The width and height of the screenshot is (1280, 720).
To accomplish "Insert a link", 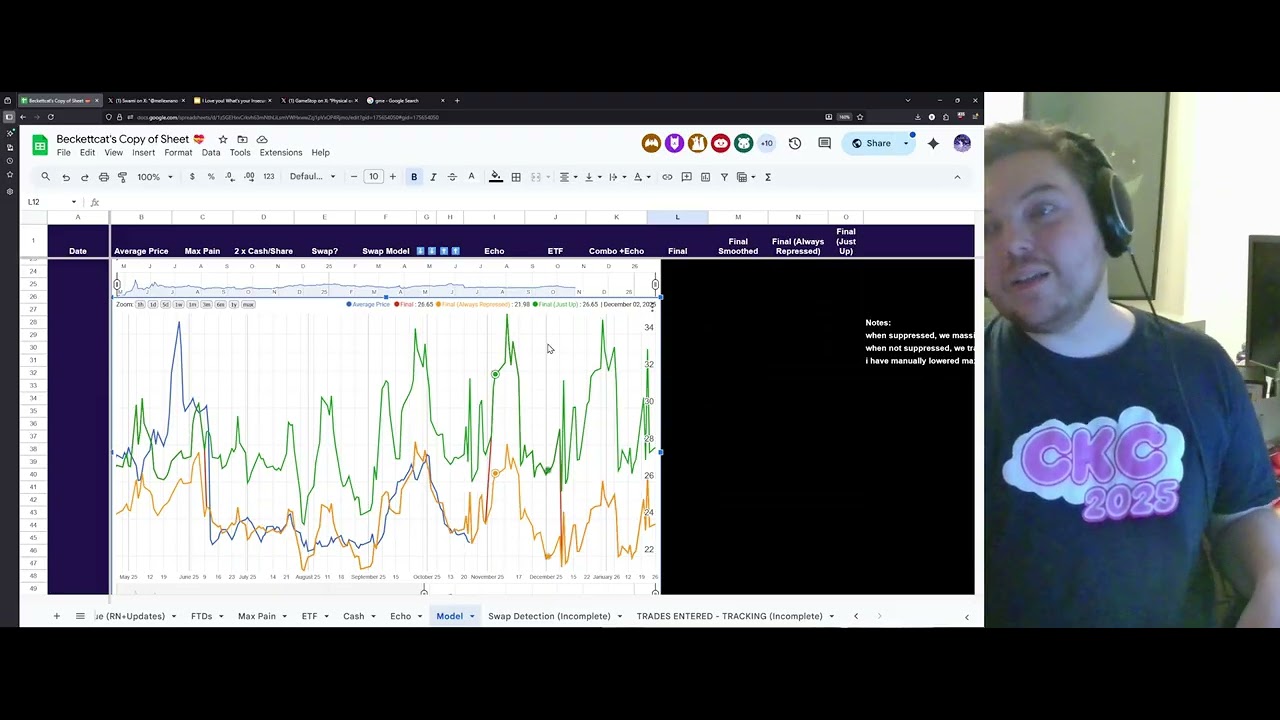I will click(667, 177).
